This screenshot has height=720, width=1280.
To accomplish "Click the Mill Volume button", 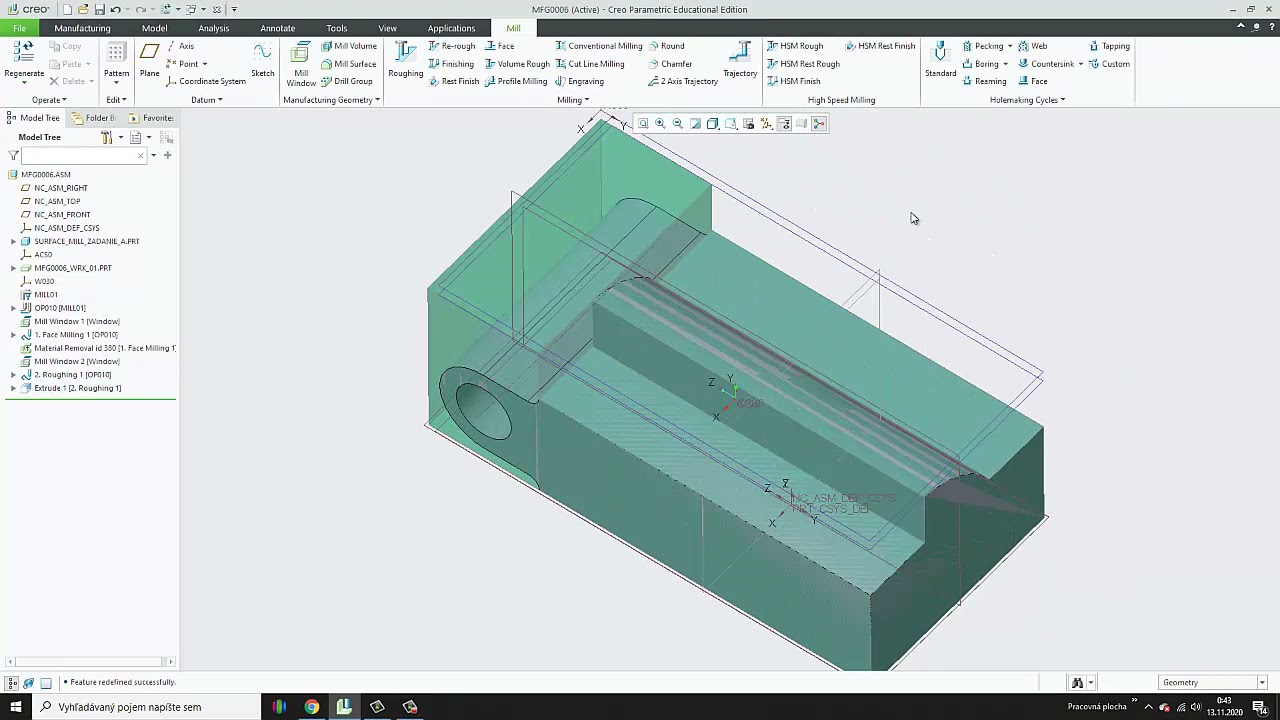I will click(349, 46).
